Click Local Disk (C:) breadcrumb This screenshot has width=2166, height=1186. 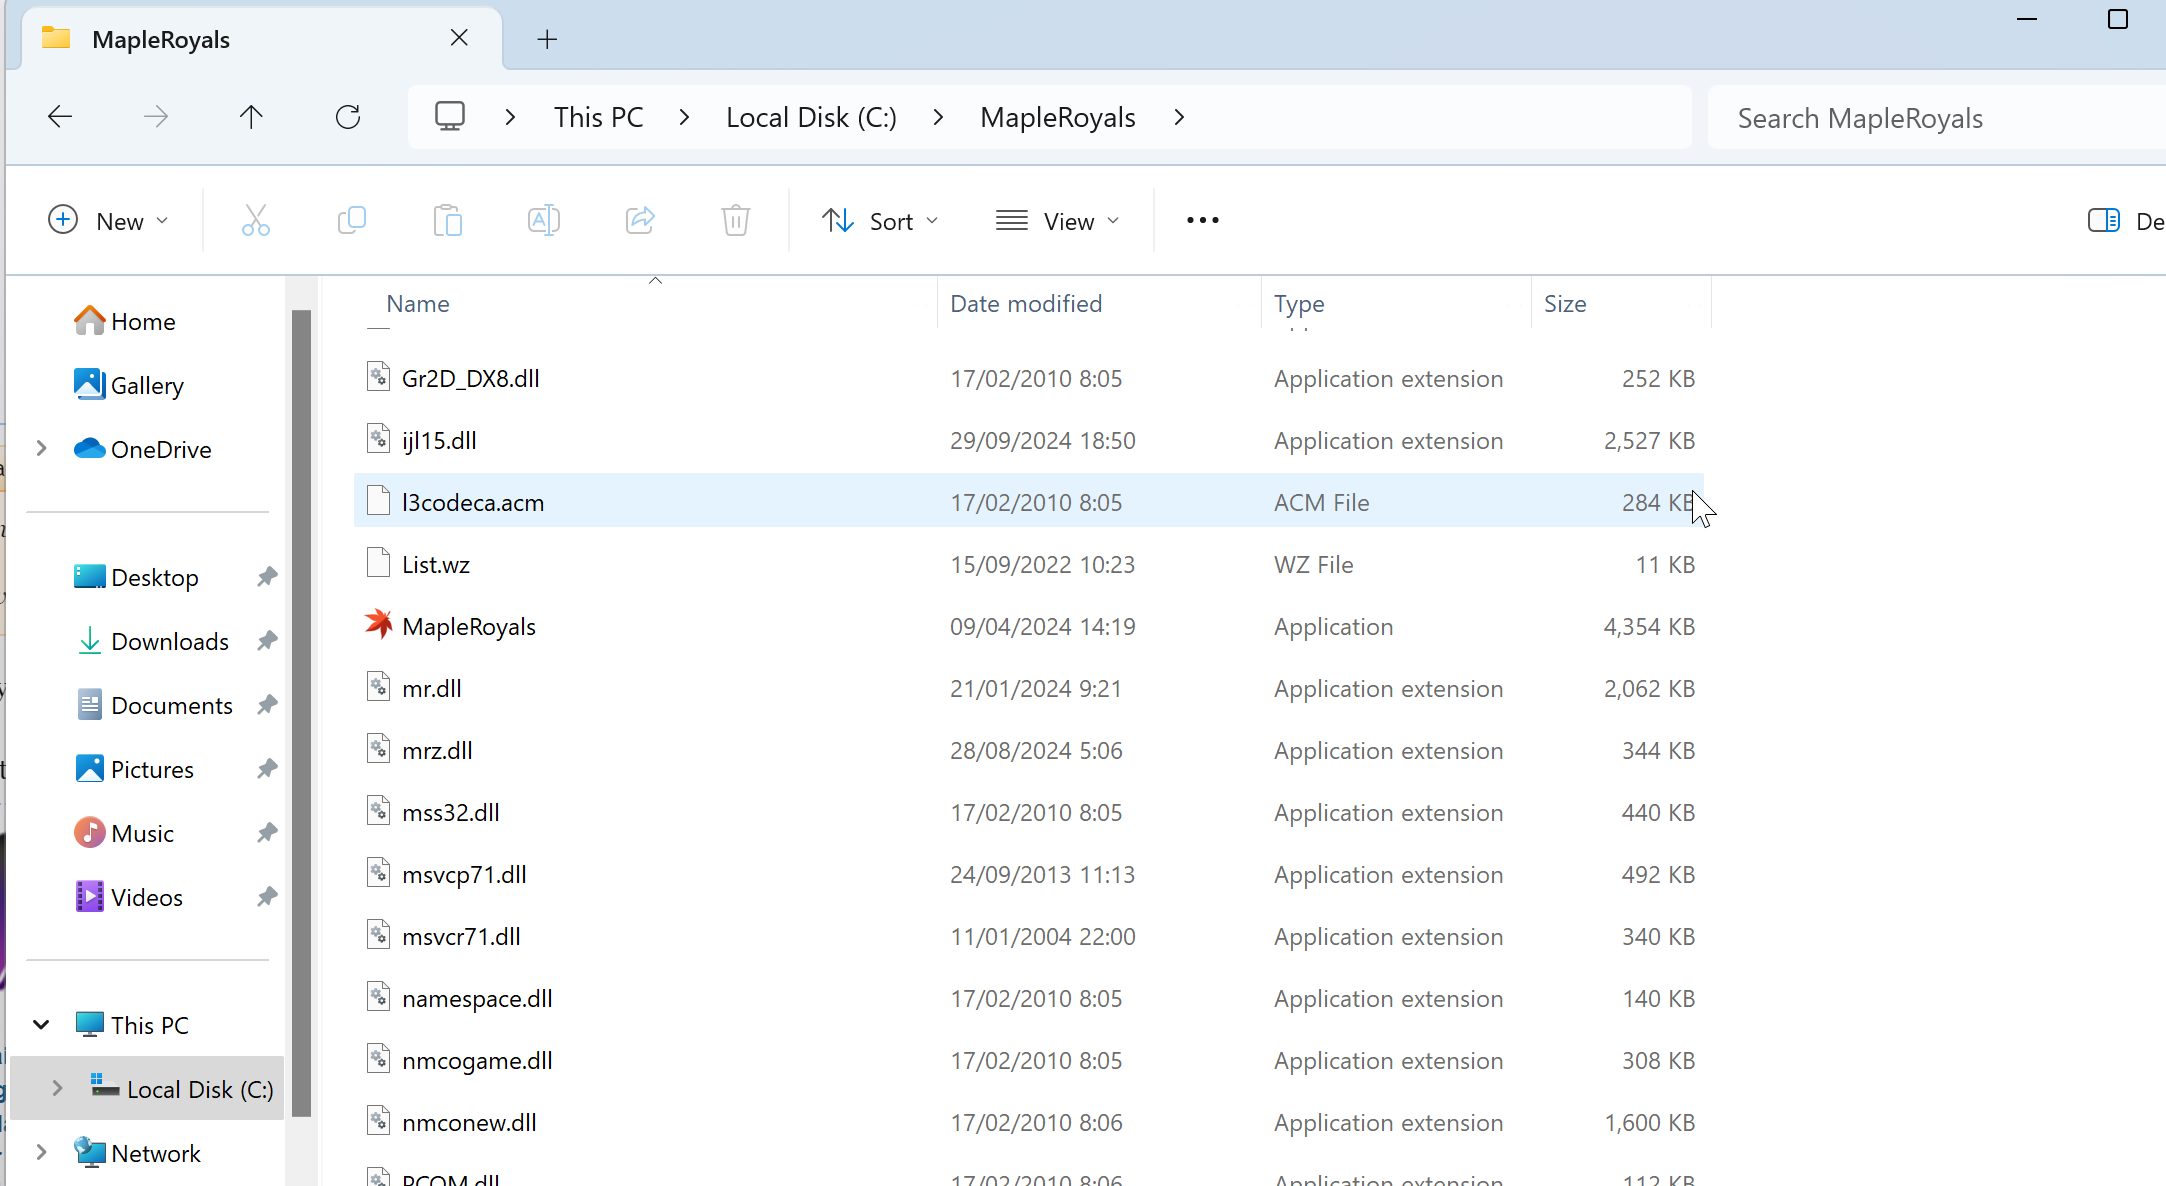point(811,117)
